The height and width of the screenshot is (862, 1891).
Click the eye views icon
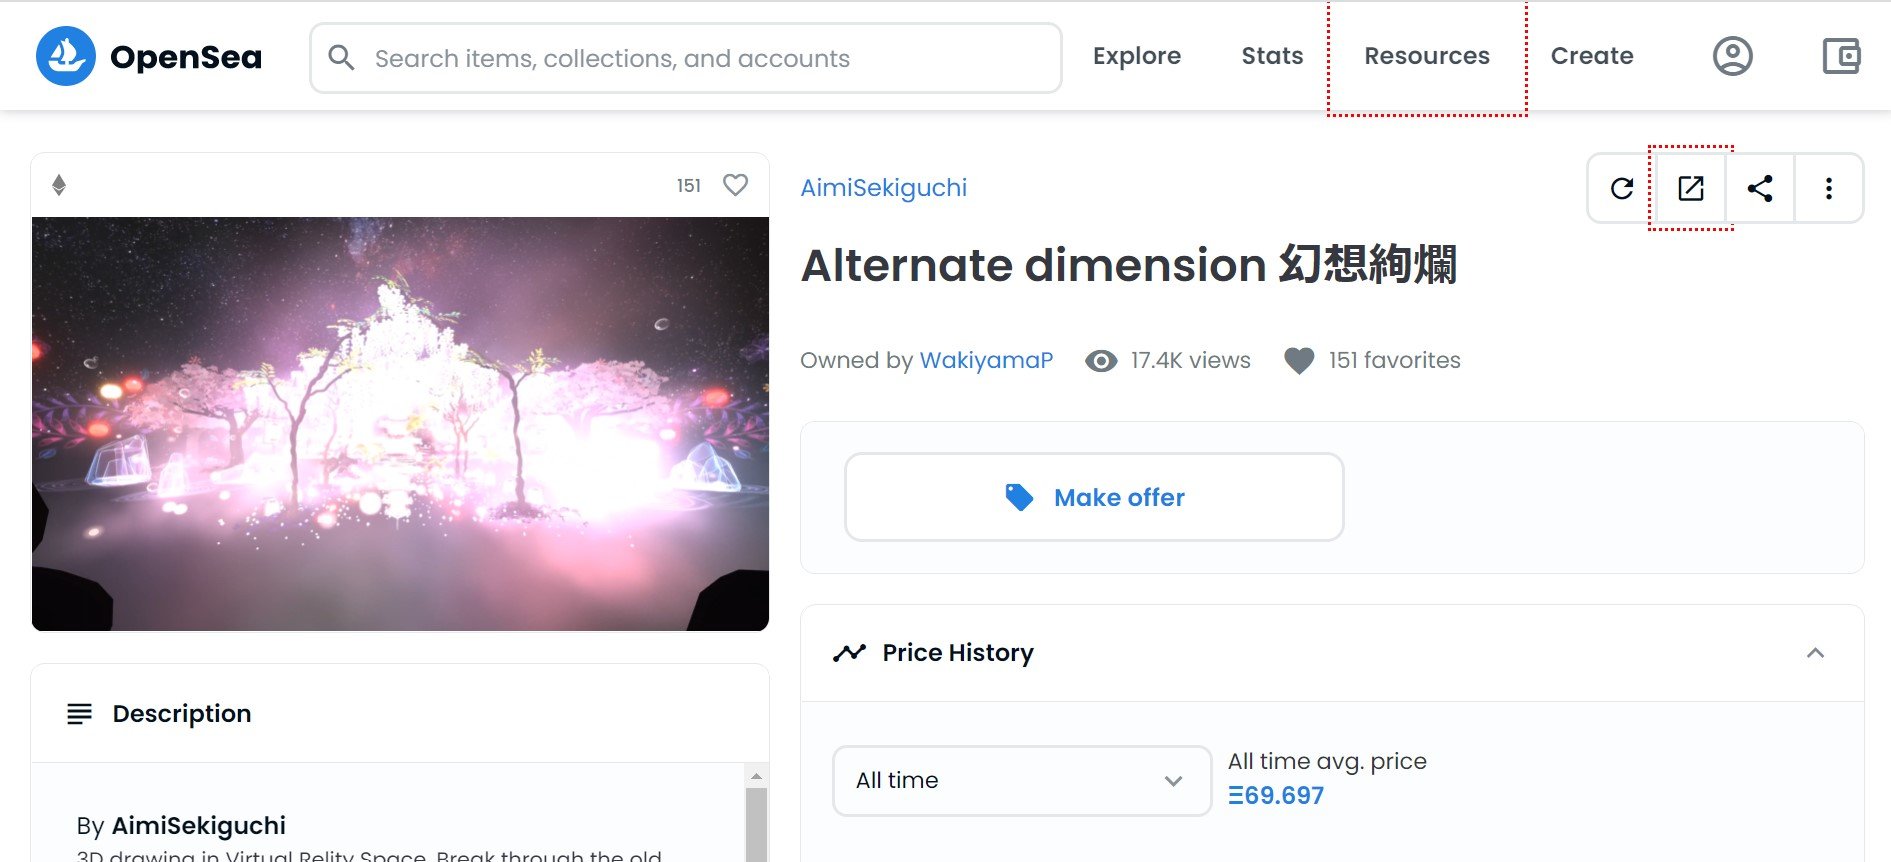point(1101,361)
